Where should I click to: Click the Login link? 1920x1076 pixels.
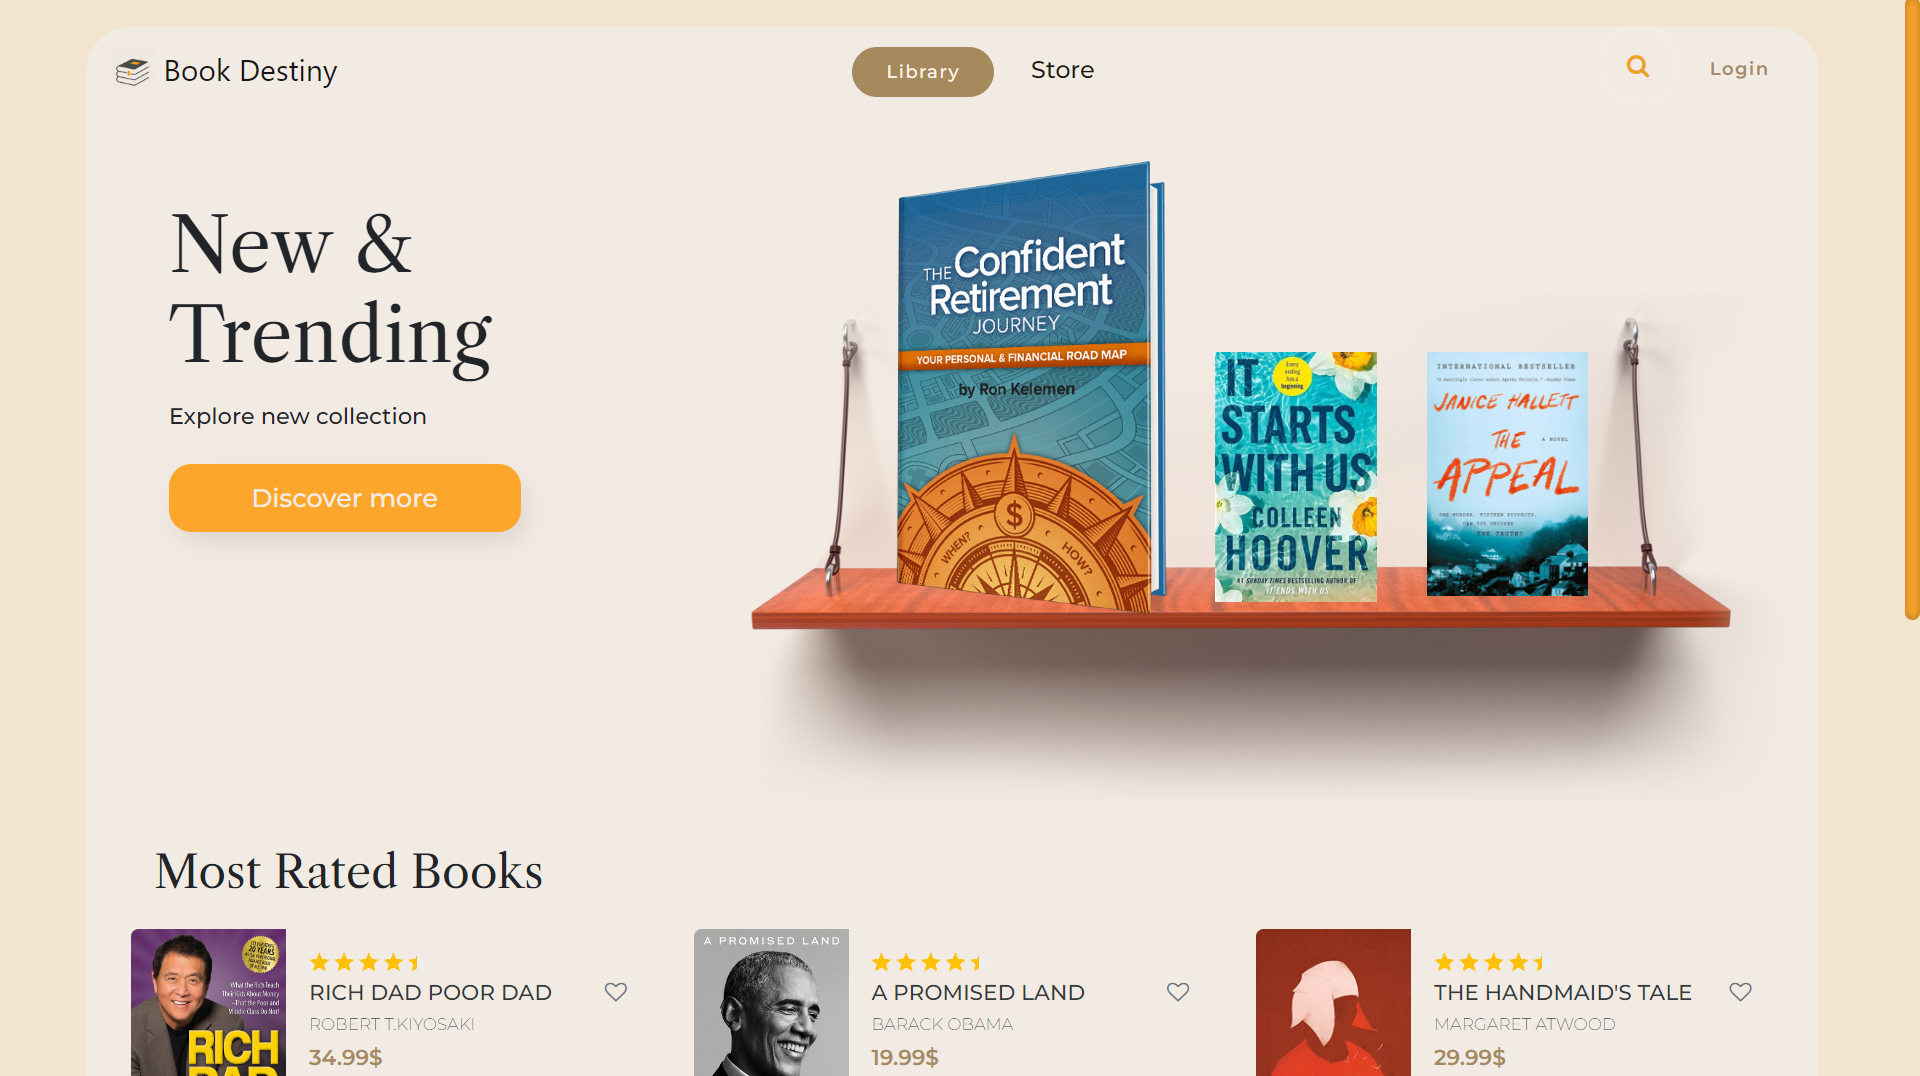[1738, 69]
